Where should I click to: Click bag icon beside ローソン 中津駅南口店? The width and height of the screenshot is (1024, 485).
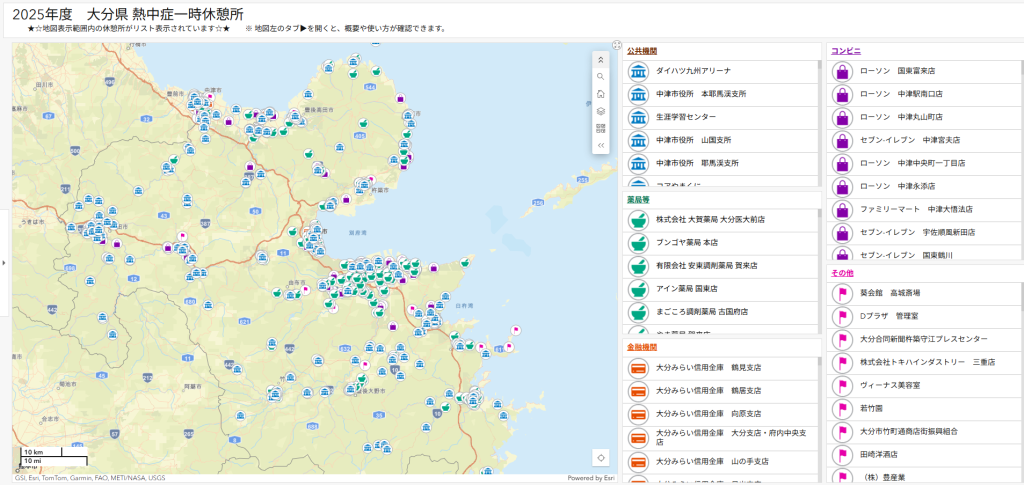[842, 94]
